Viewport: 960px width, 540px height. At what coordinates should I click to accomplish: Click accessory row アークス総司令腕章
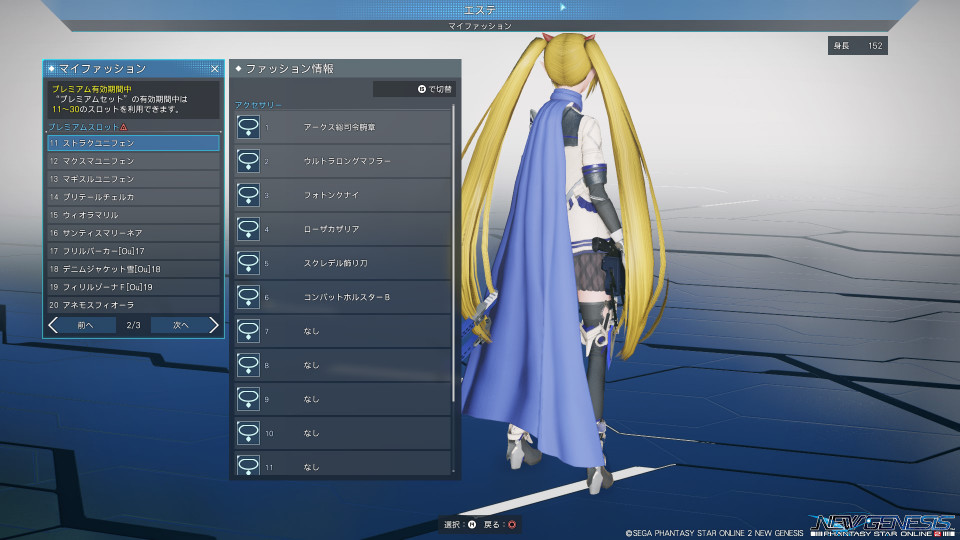click(343, 127)
